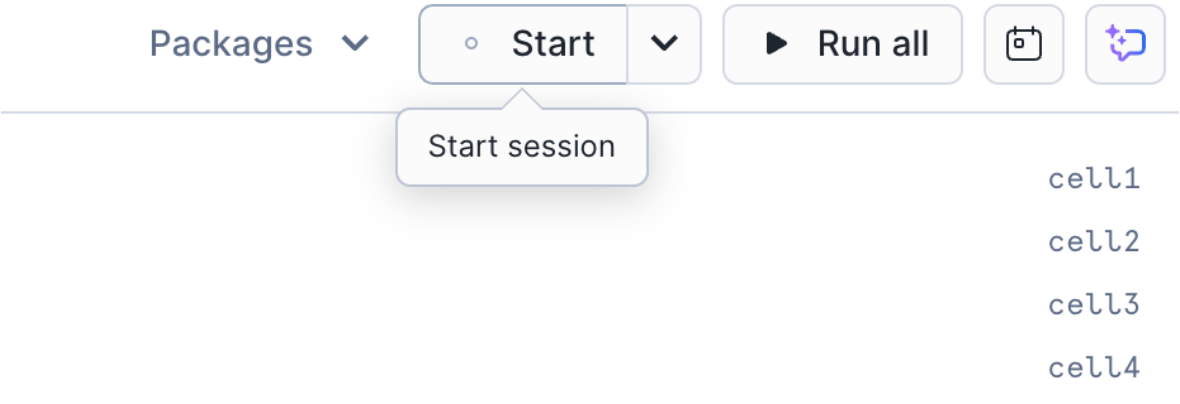Open the AI sparkle chat assistant
Screen dimensions: 1180x404
coord(1125,44)
